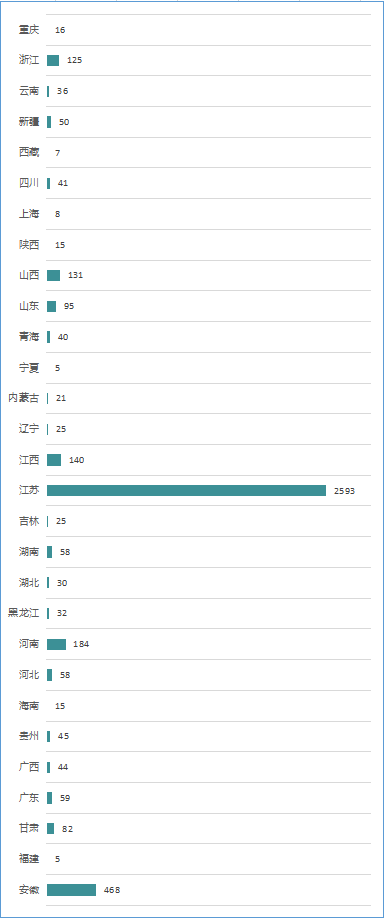Select the 上海 axis label
This screenshot has height=918, width=384.
[x=29, y=214]
